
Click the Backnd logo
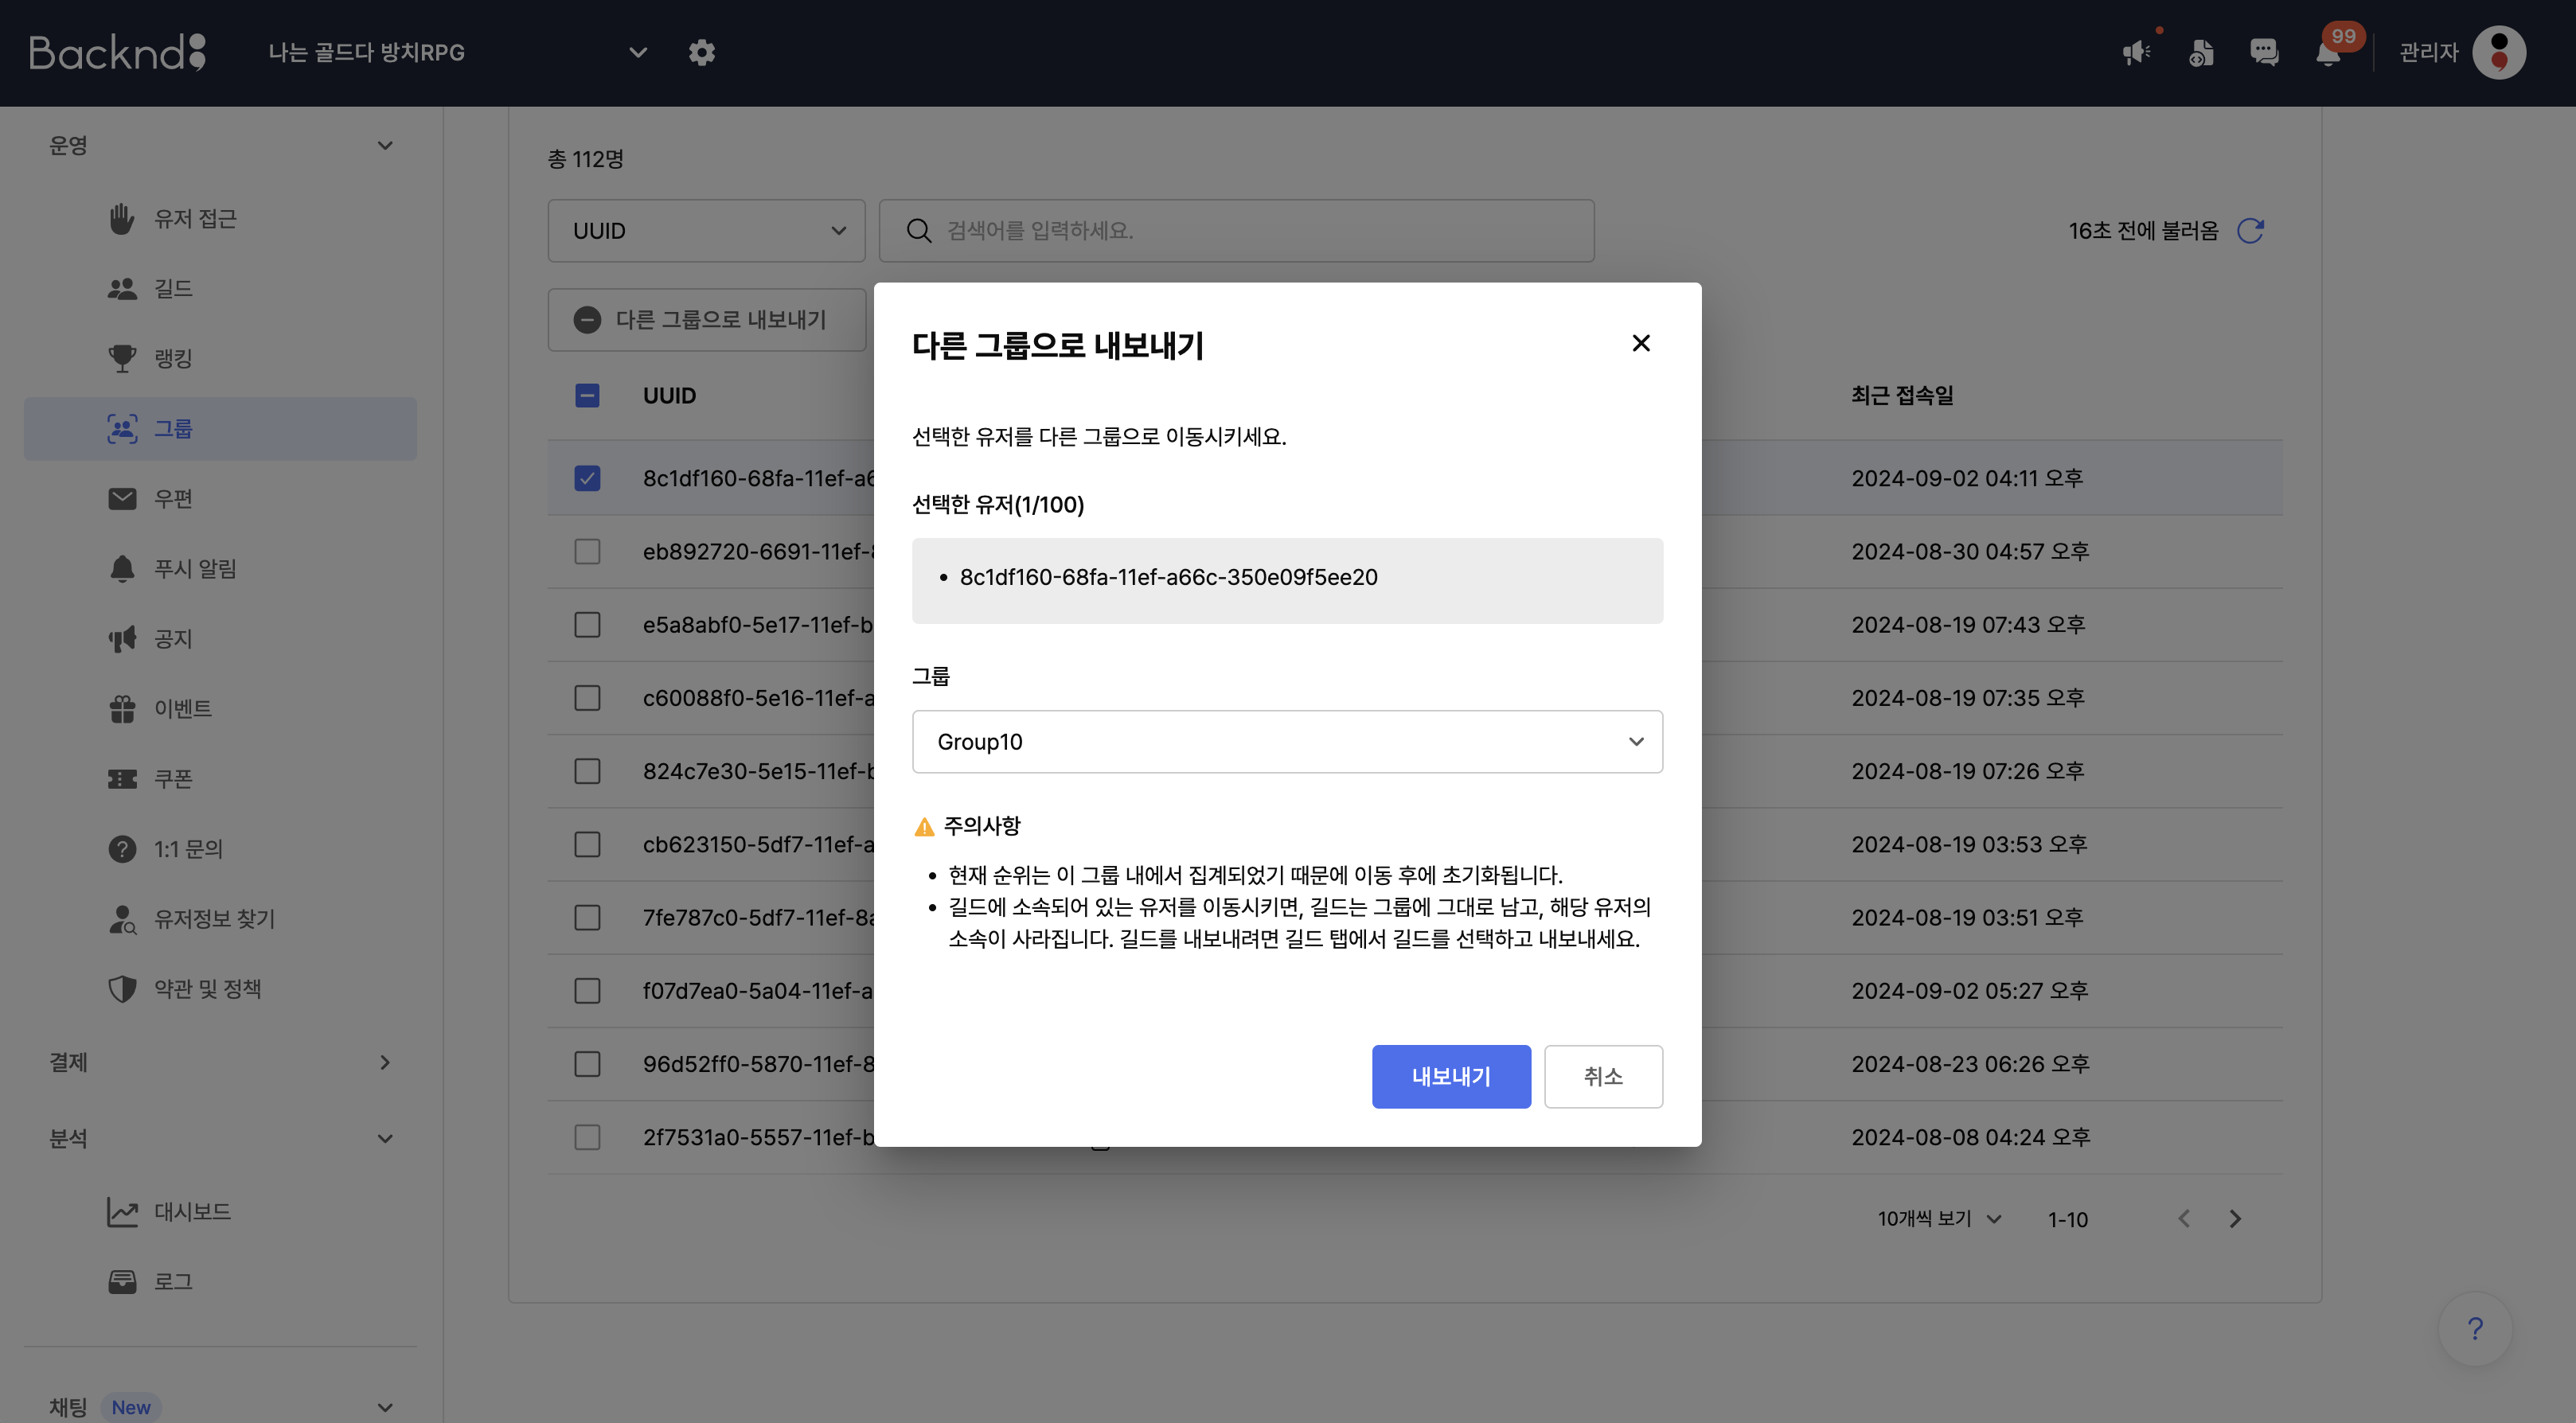[117, 52]
